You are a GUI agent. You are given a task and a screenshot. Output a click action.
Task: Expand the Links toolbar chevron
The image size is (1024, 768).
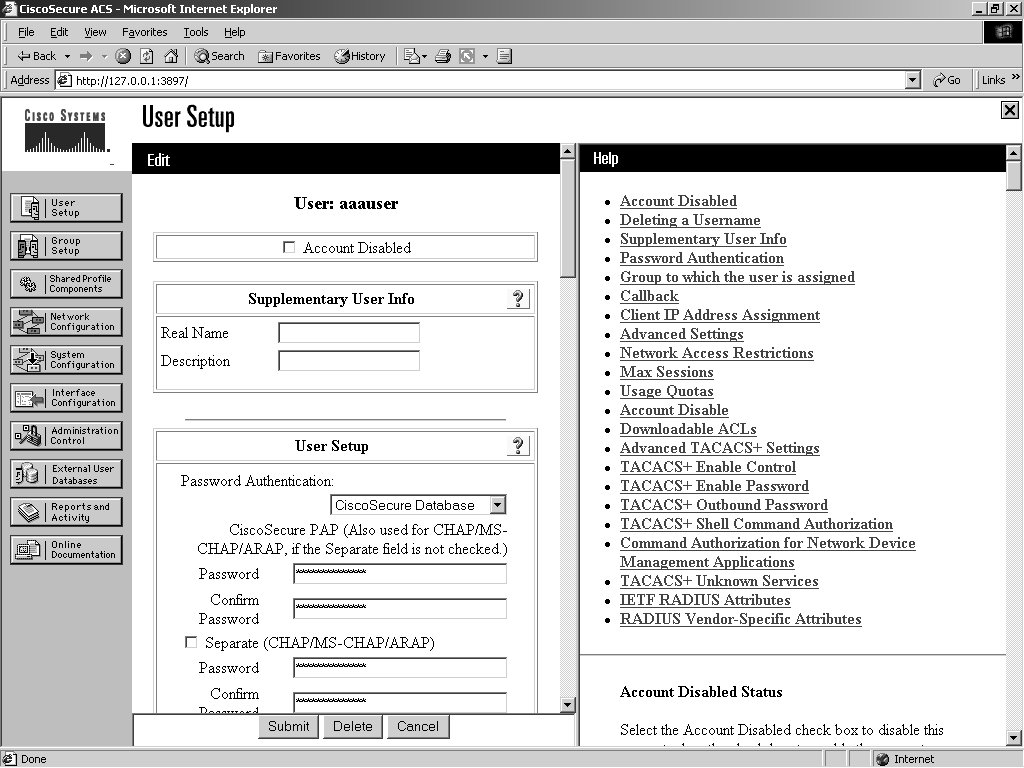[1016, 78]
